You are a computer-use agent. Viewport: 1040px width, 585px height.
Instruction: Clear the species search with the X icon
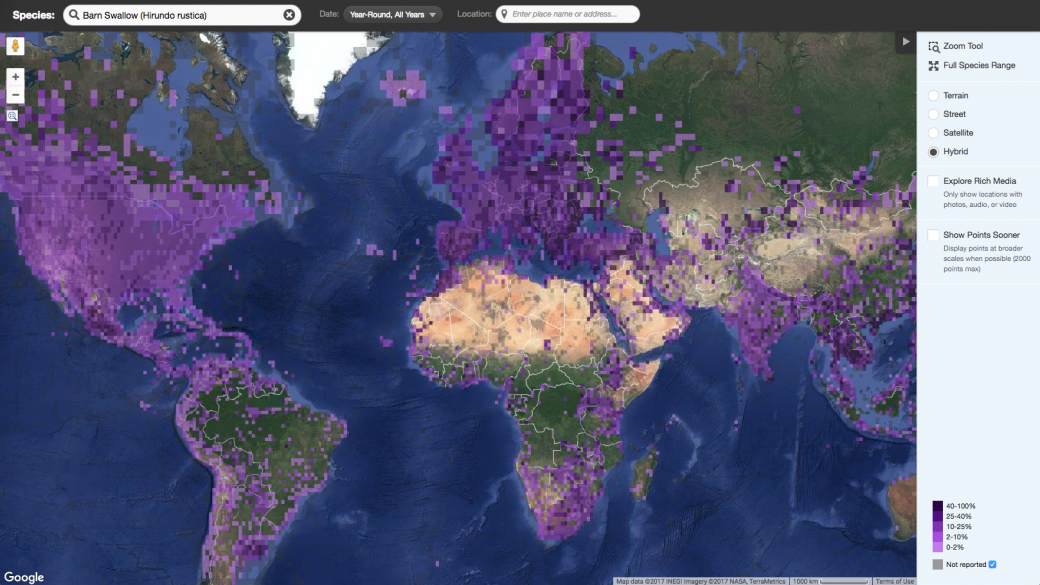(289, 14)
